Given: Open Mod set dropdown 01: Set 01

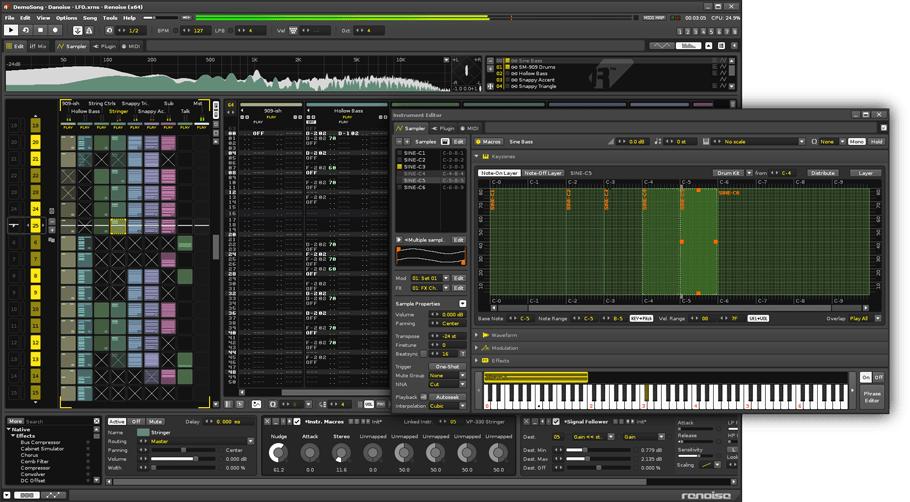Looking at the screenshot, I should click(430, 279).
